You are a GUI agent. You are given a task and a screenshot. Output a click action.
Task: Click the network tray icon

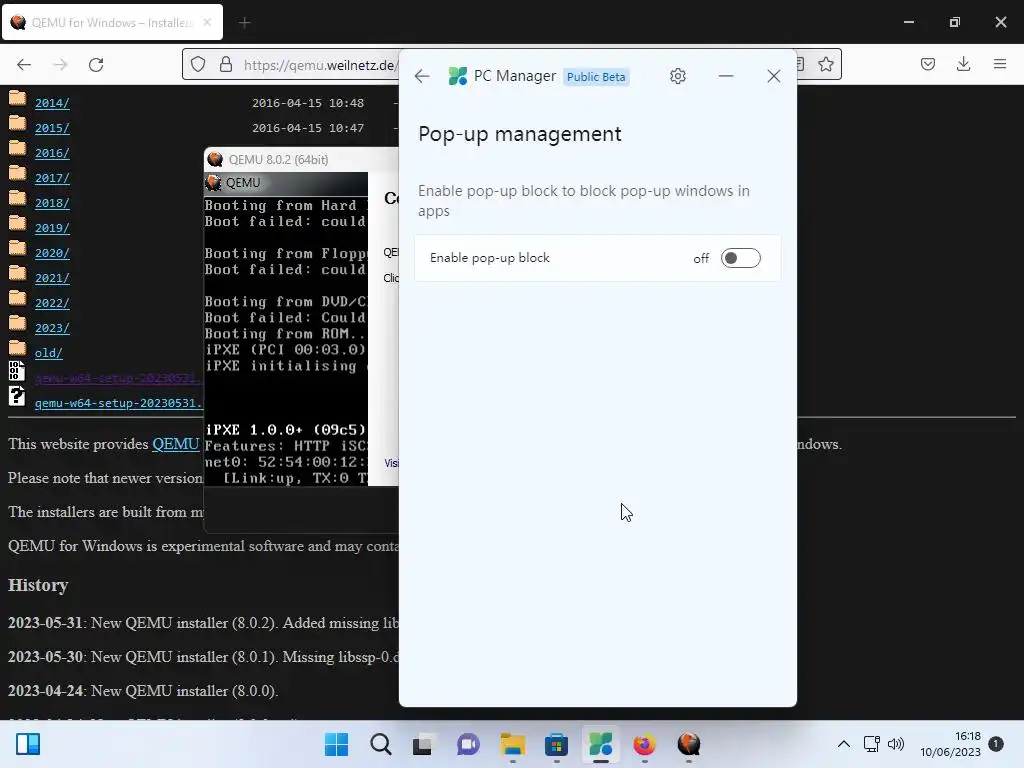(872, 744)
